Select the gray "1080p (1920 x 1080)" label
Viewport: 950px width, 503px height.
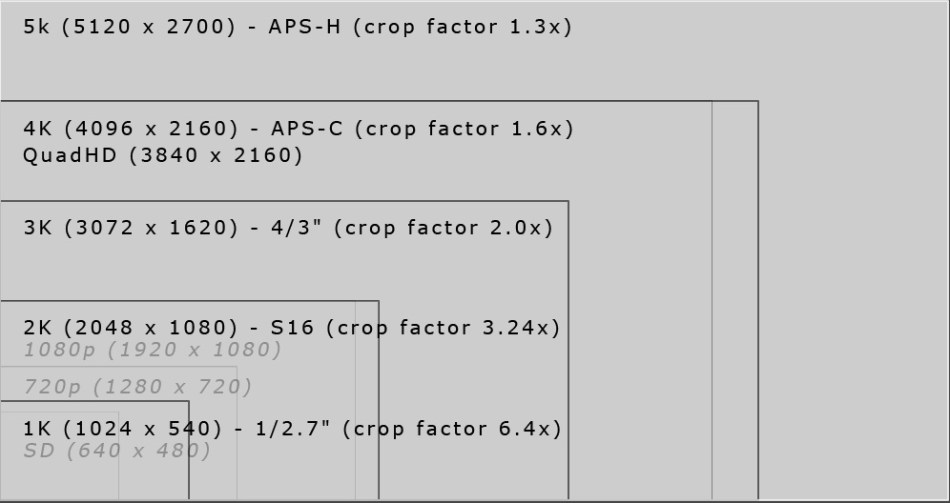point(152,350)
